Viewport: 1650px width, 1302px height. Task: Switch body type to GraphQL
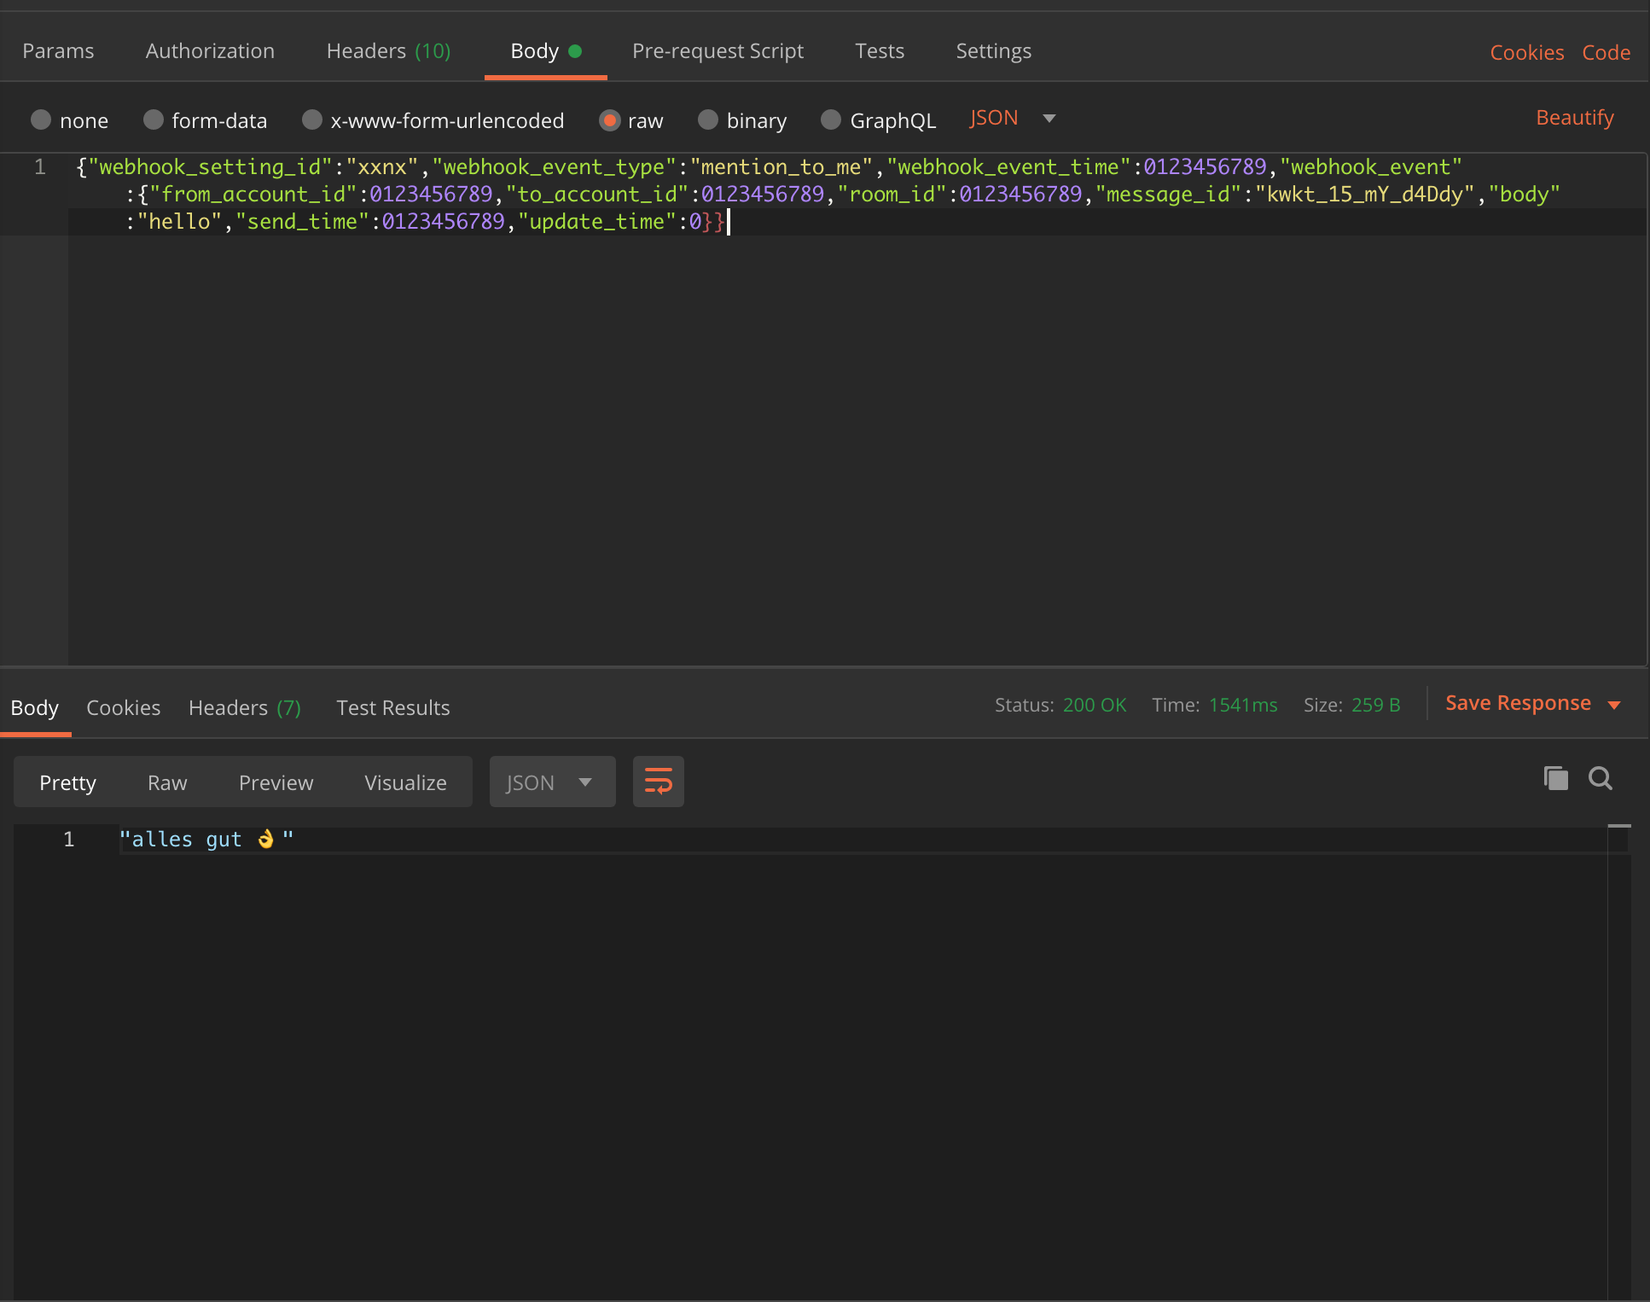831,120
